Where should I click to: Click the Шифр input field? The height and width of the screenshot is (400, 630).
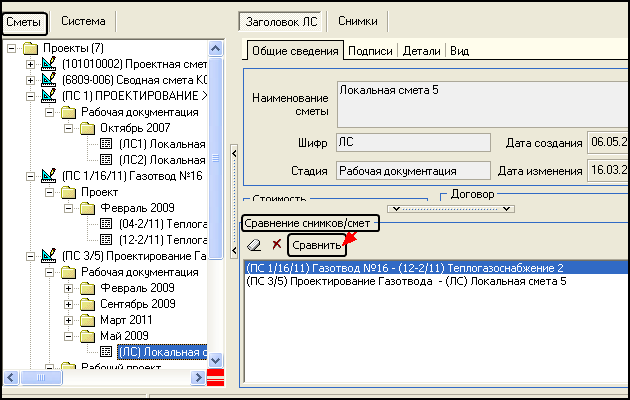pos(411,143)
